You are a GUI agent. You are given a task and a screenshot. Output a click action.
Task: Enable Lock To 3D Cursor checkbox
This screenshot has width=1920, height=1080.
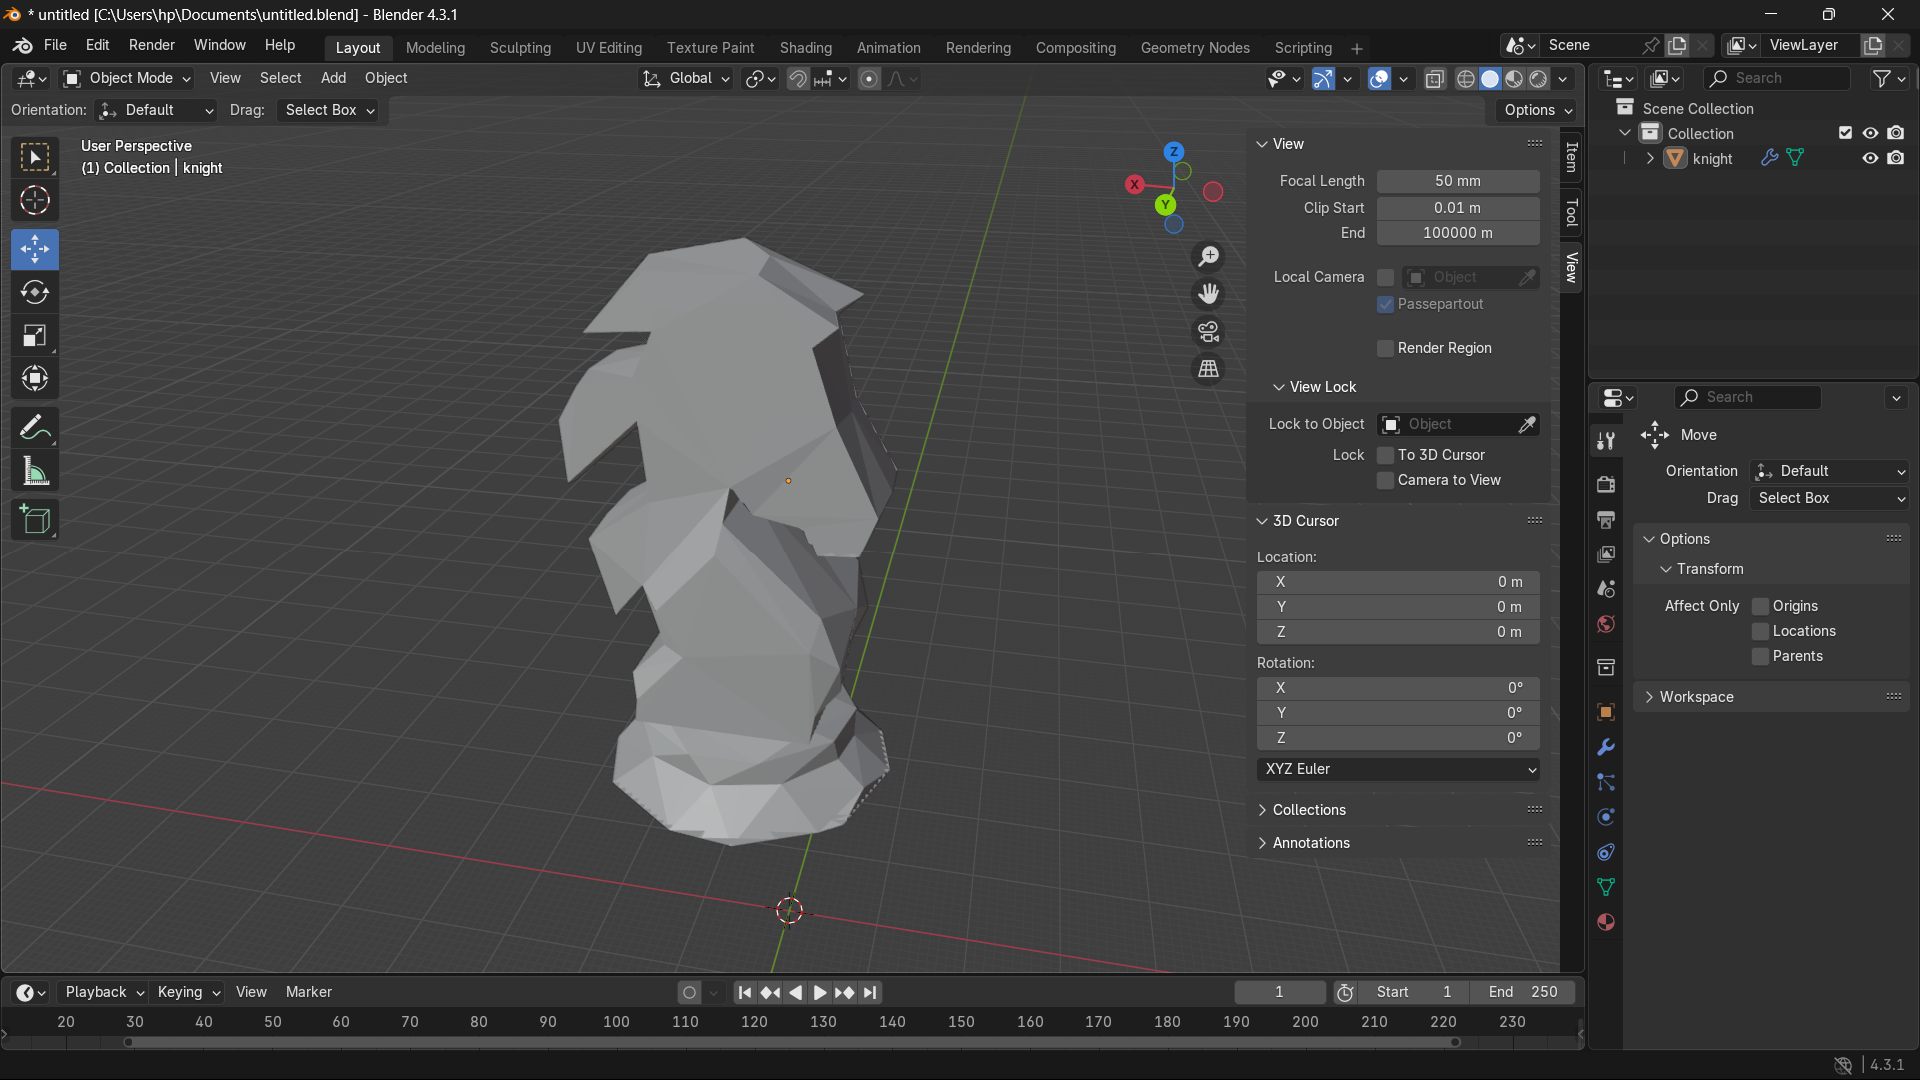click(x=1385, y=455)
